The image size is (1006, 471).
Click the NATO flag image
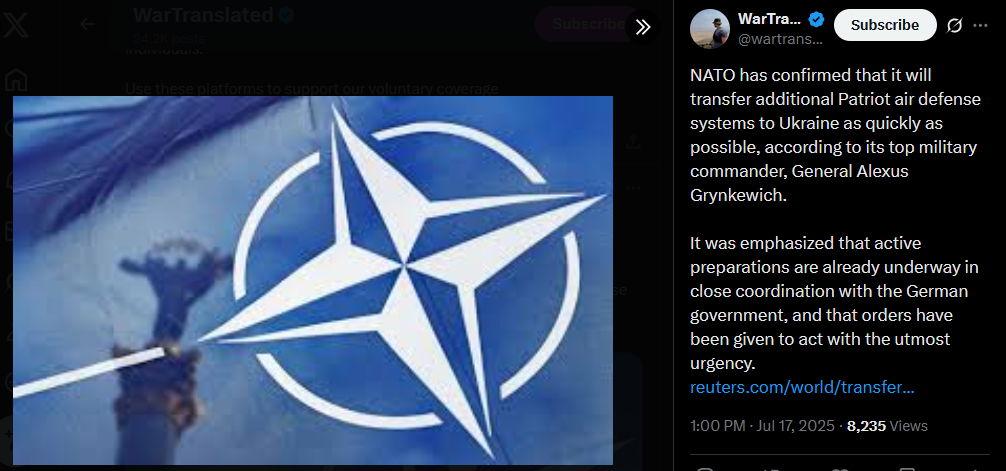point(313,280)
